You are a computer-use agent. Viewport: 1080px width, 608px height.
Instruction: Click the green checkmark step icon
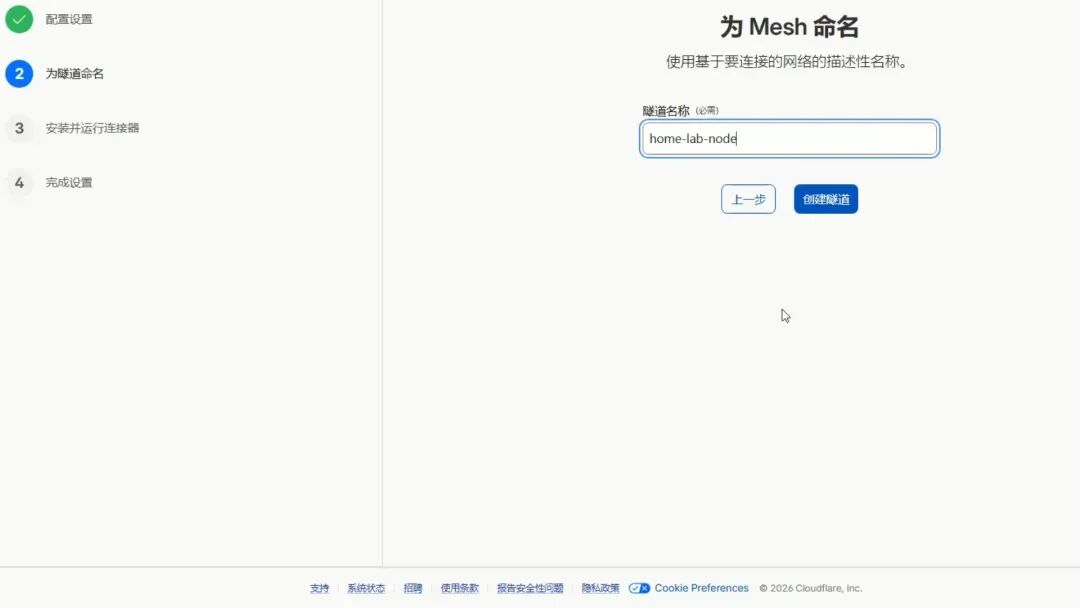[19, 19]
